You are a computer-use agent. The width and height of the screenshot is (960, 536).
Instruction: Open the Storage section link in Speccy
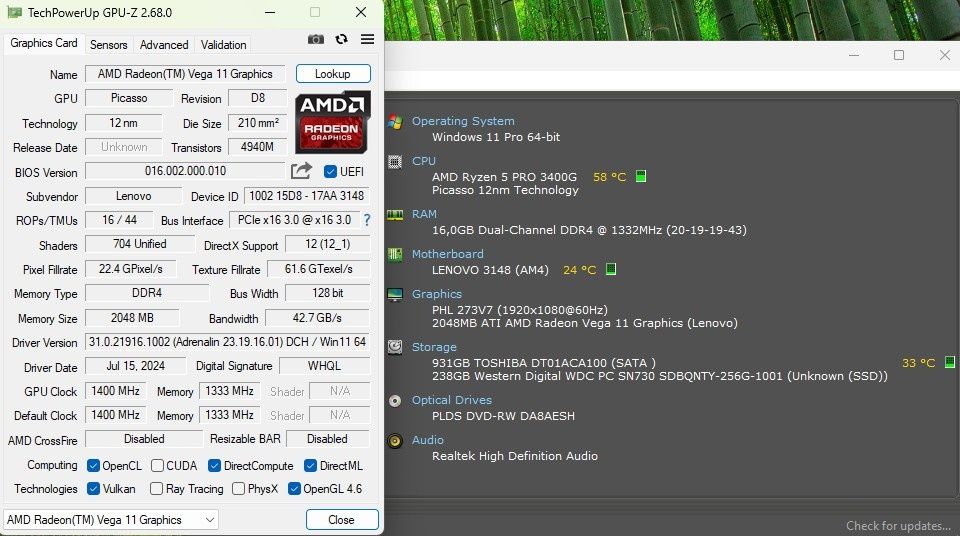[x=434, y=347]
